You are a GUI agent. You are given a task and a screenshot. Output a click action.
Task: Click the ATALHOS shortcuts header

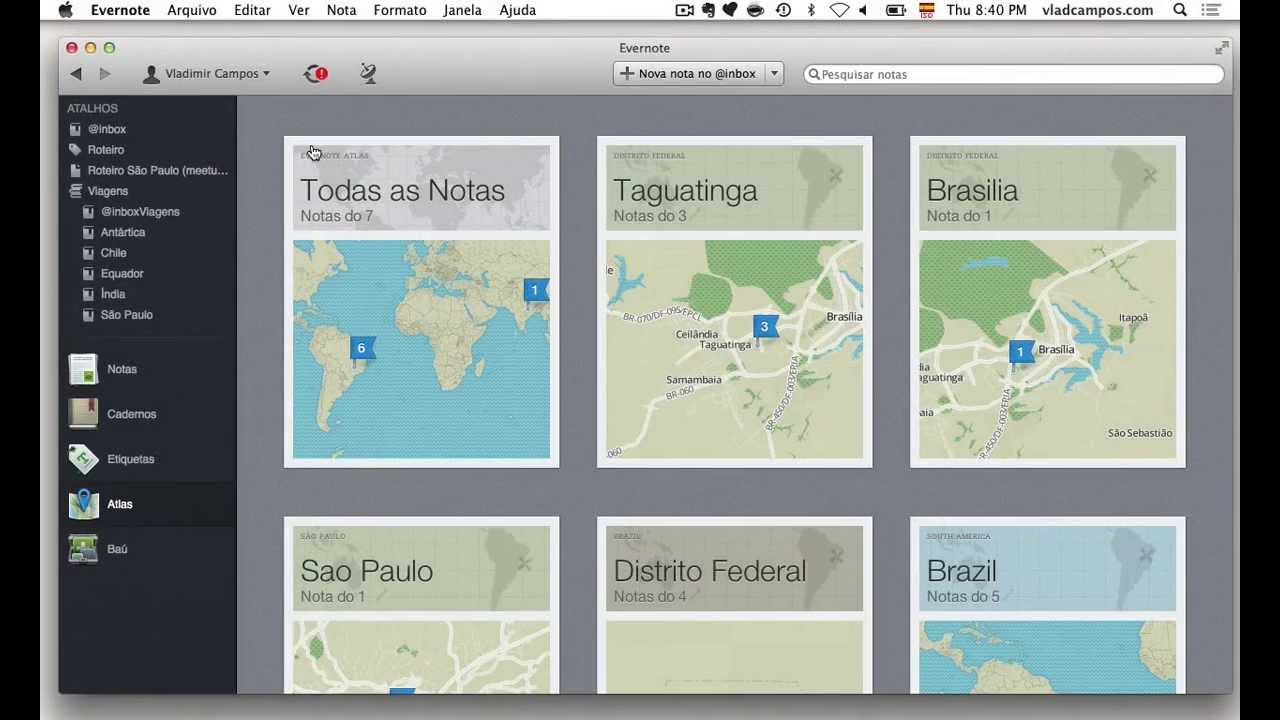point(92,108)
